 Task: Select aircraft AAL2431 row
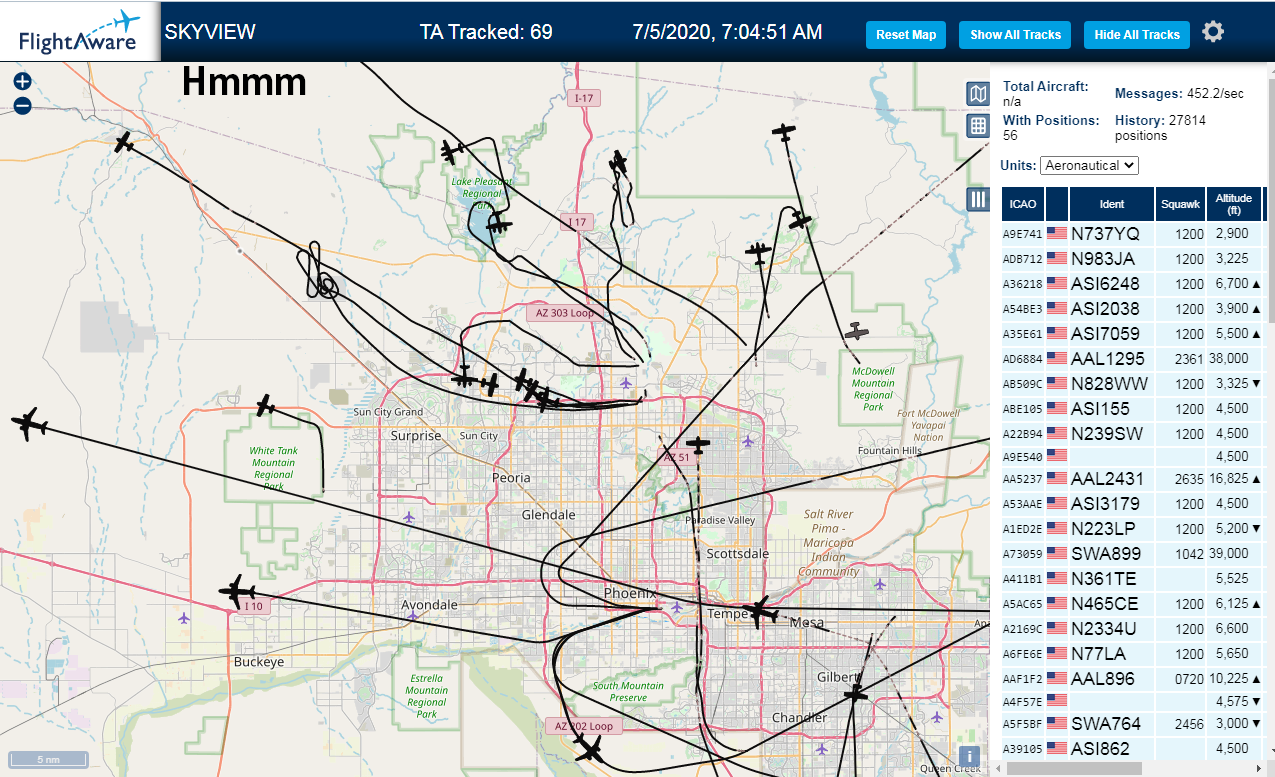[x=1135, y=479]
